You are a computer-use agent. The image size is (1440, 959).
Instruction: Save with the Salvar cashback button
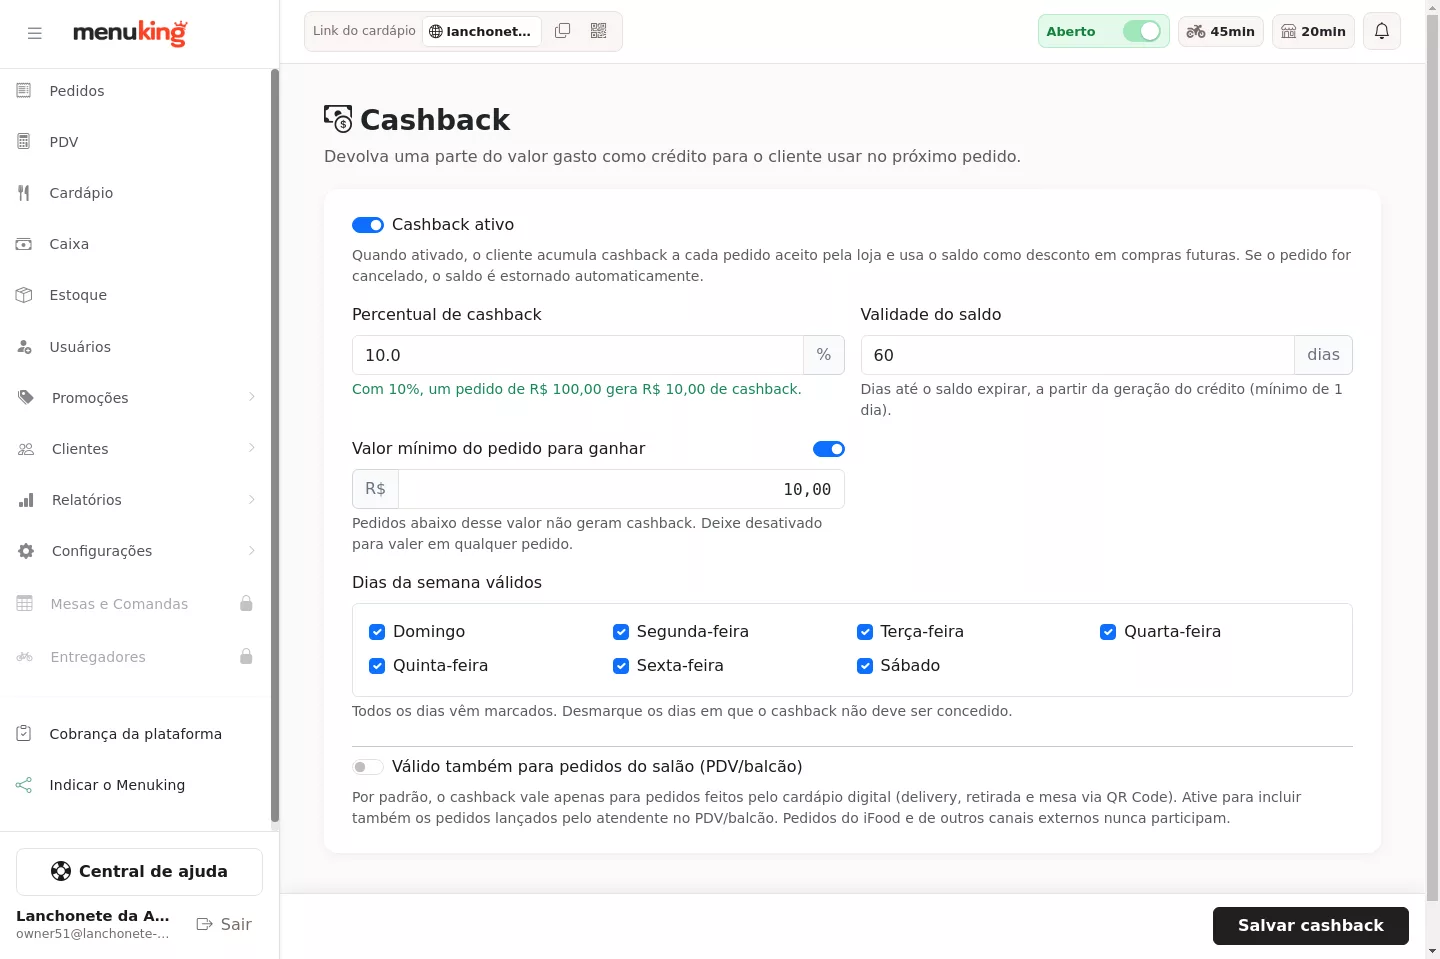pyautogui.click(x=1310, y=926)
